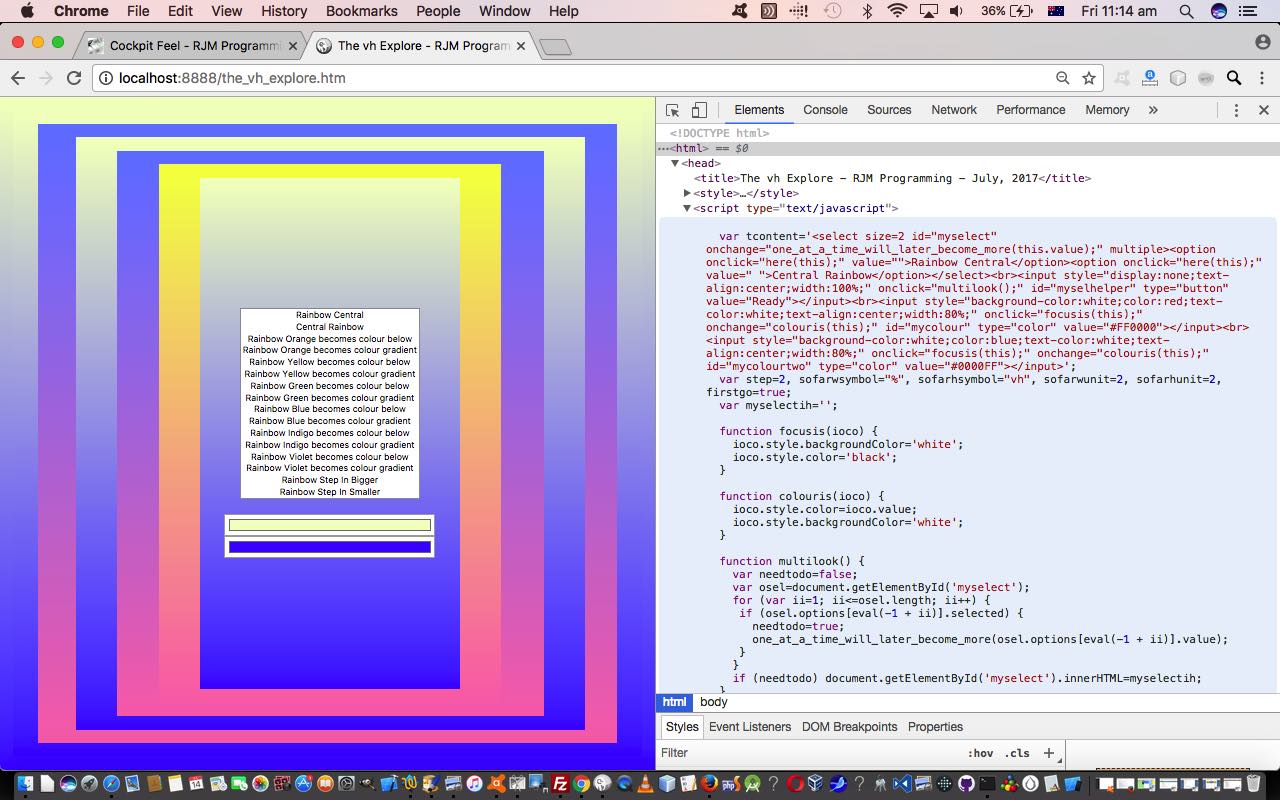Open the blue colour picker swatch
The width and height of the screenshot is (1280, 800).
tap(329, 547)
